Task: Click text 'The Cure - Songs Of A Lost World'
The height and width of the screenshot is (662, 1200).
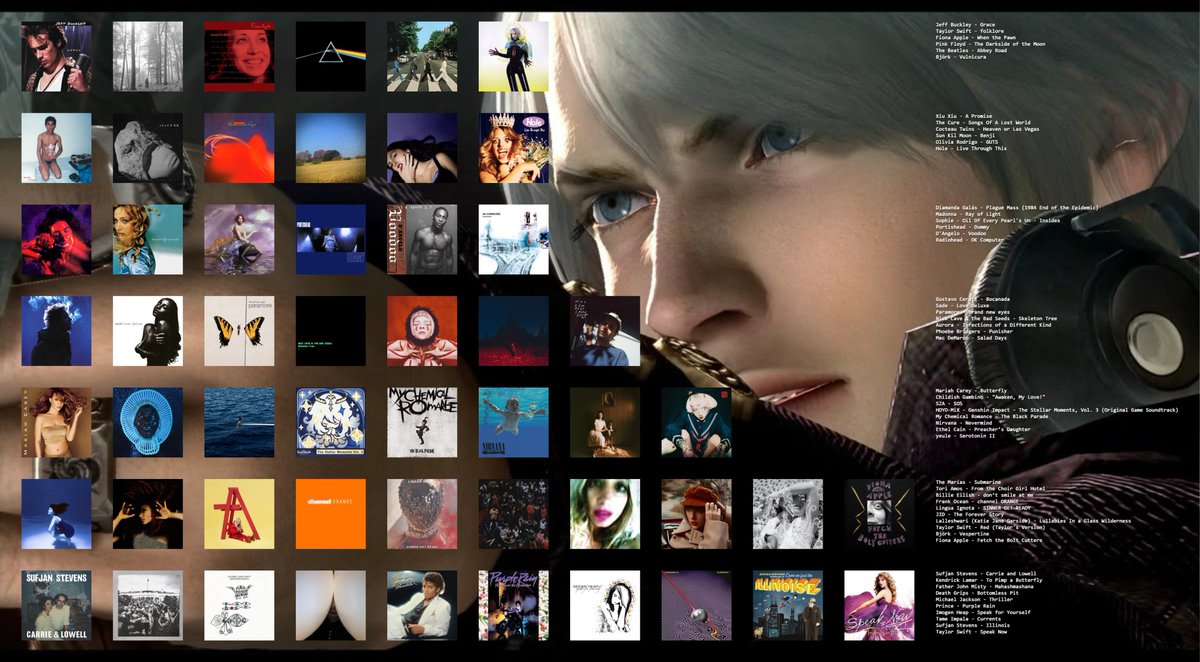Action: click(x=983, y=123)
